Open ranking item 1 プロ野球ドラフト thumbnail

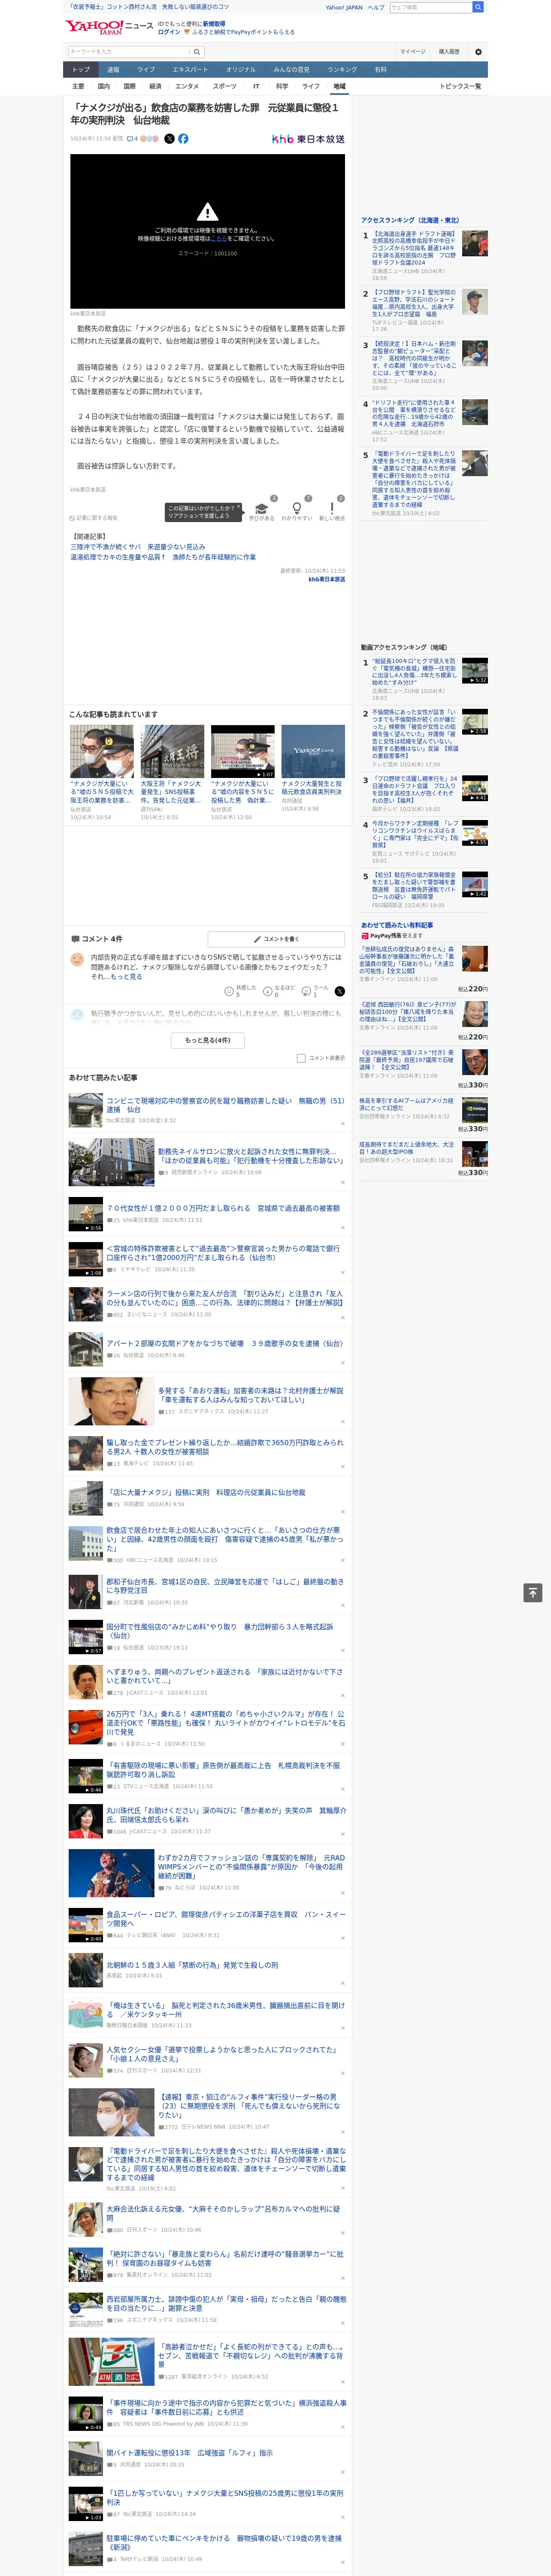(475, 244)
